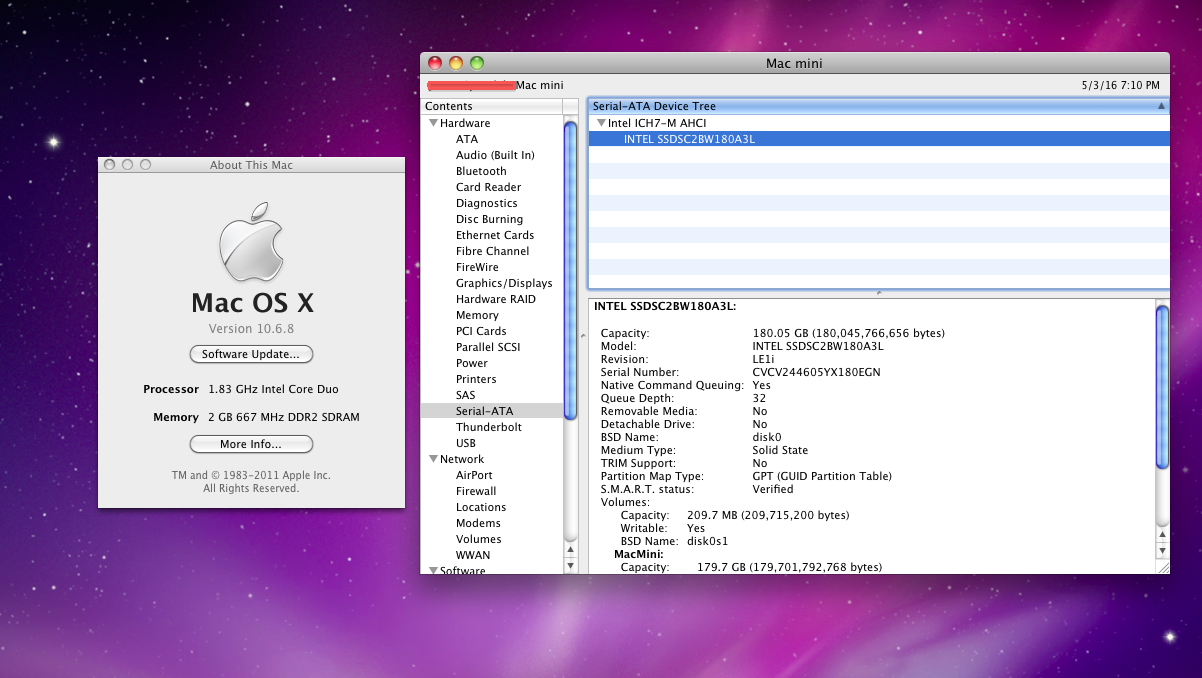Screen dimensions: 1202x678
Task: Select Serial-ATA in sidebar
Action: [x=492, y=411]
